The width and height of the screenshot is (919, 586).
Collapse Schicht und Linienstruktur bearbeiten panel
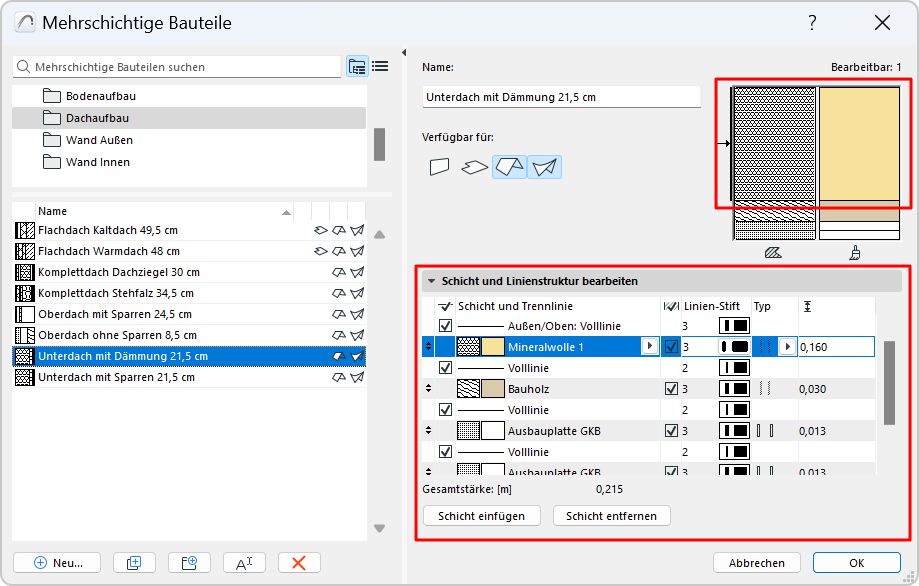(432, 281)
